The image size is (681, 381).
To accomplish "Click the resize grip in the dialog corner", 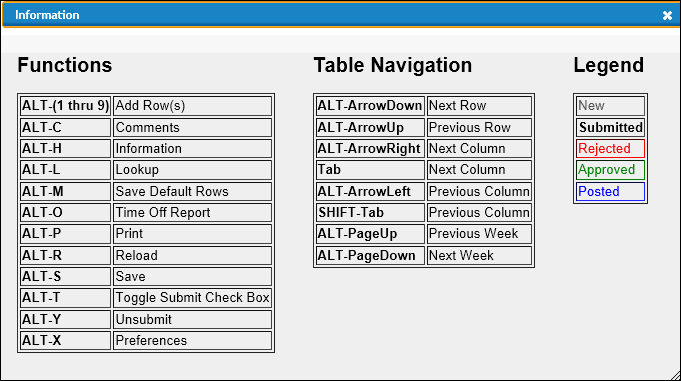I will tap(675, 375).
